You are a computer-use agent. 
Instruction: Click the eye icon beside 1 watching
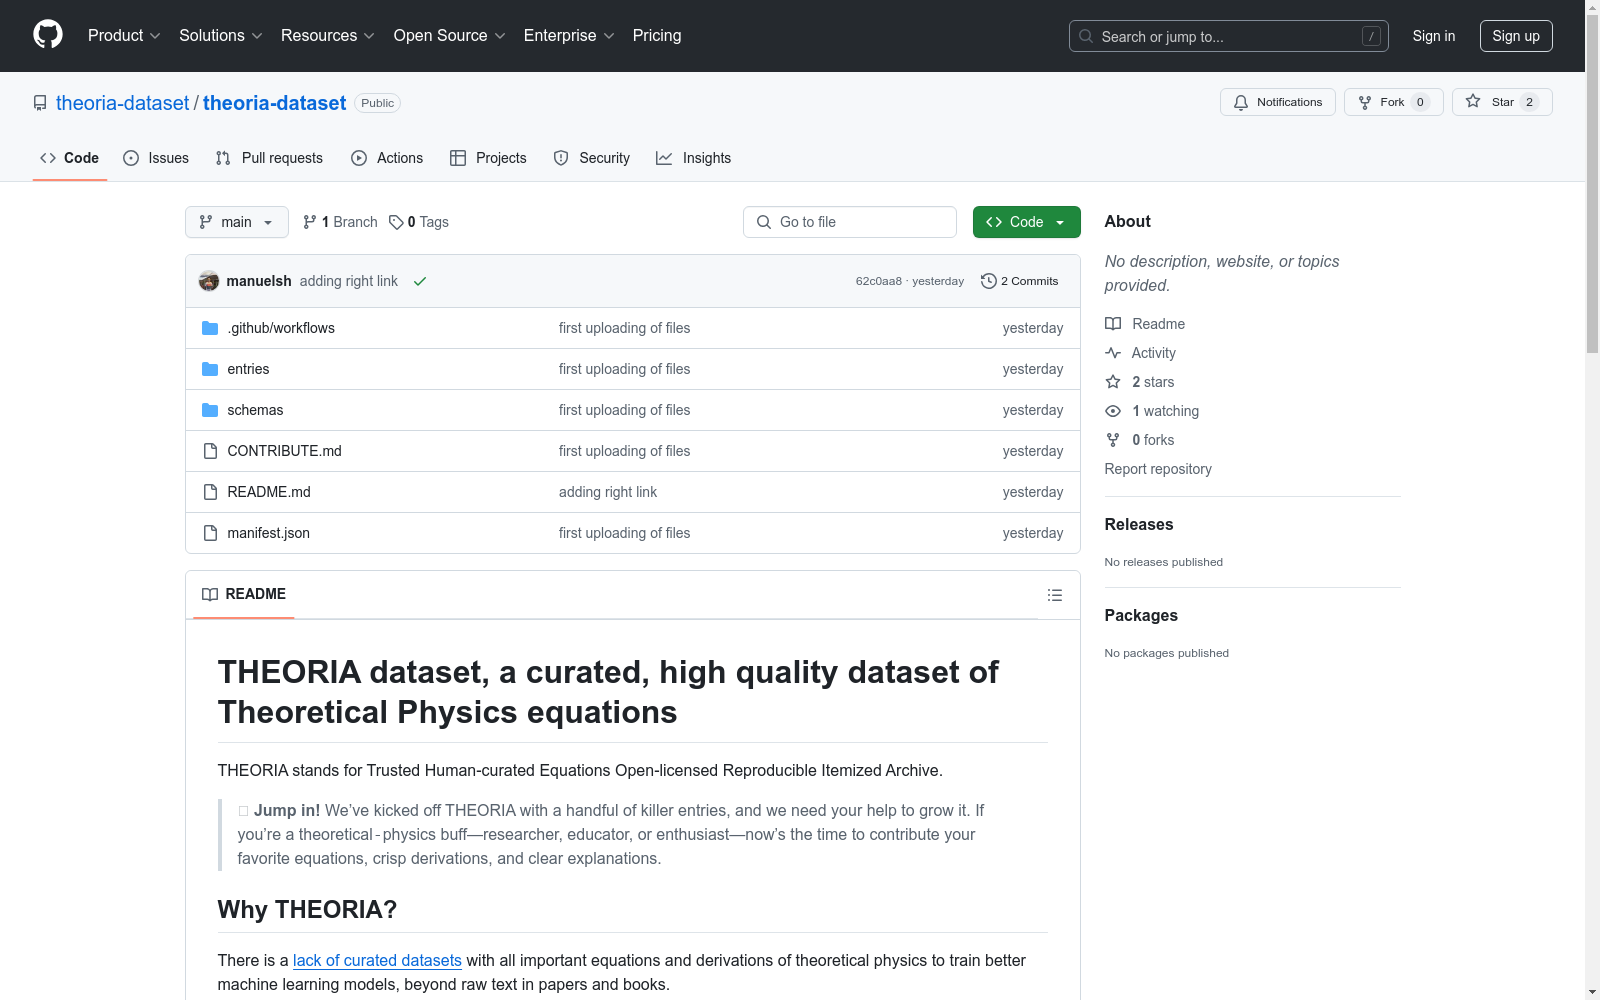point(1113,411)
